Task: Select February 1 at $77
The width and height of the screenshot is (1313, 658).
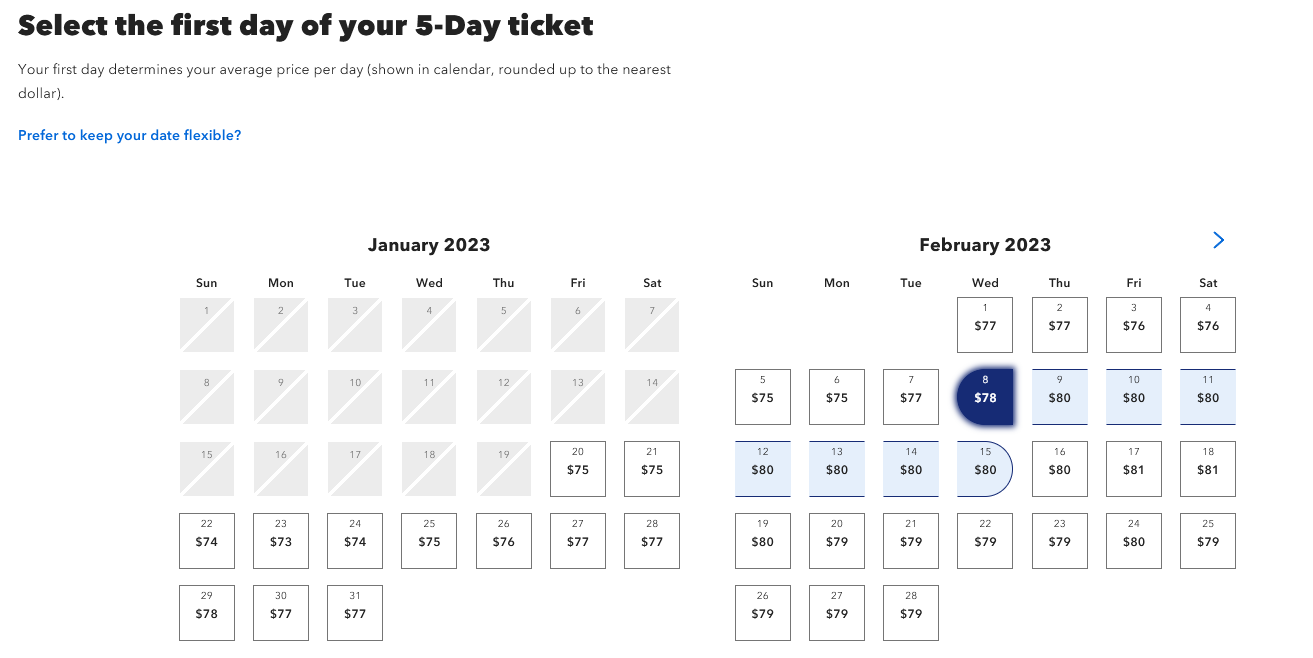Action: click(985, 325)
